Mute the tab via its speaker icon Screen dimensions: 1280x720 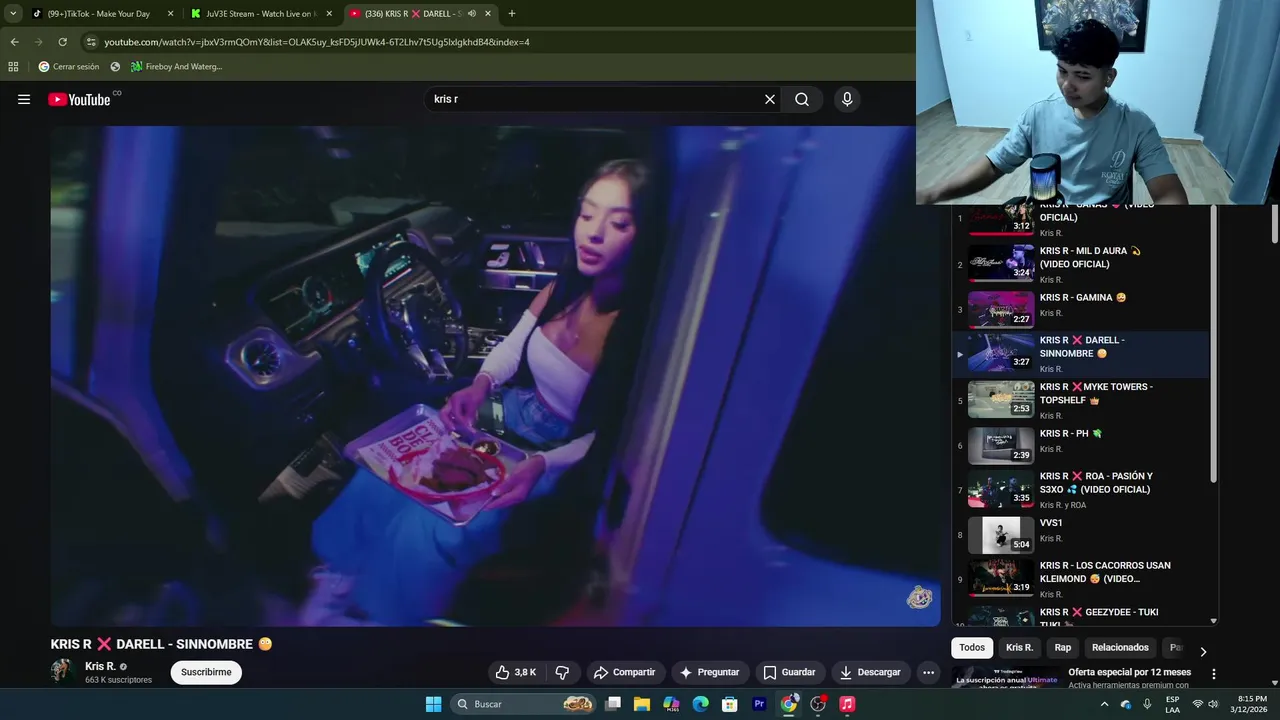(x=471, y=14)
